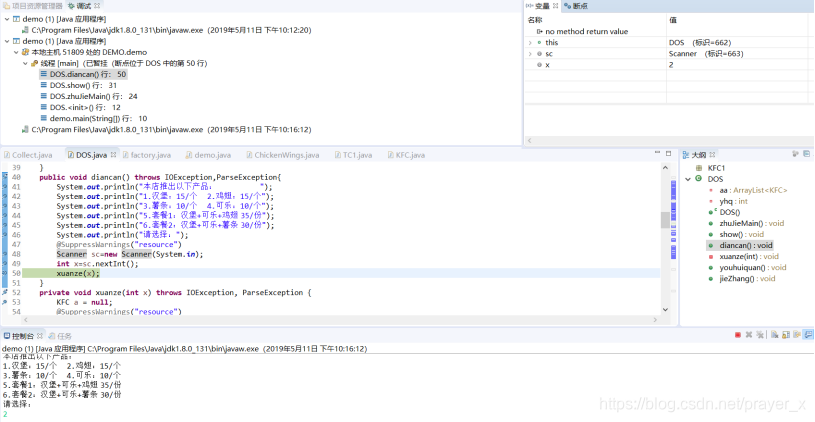Close the DOS.java editor tab

(x=113, y=155)
